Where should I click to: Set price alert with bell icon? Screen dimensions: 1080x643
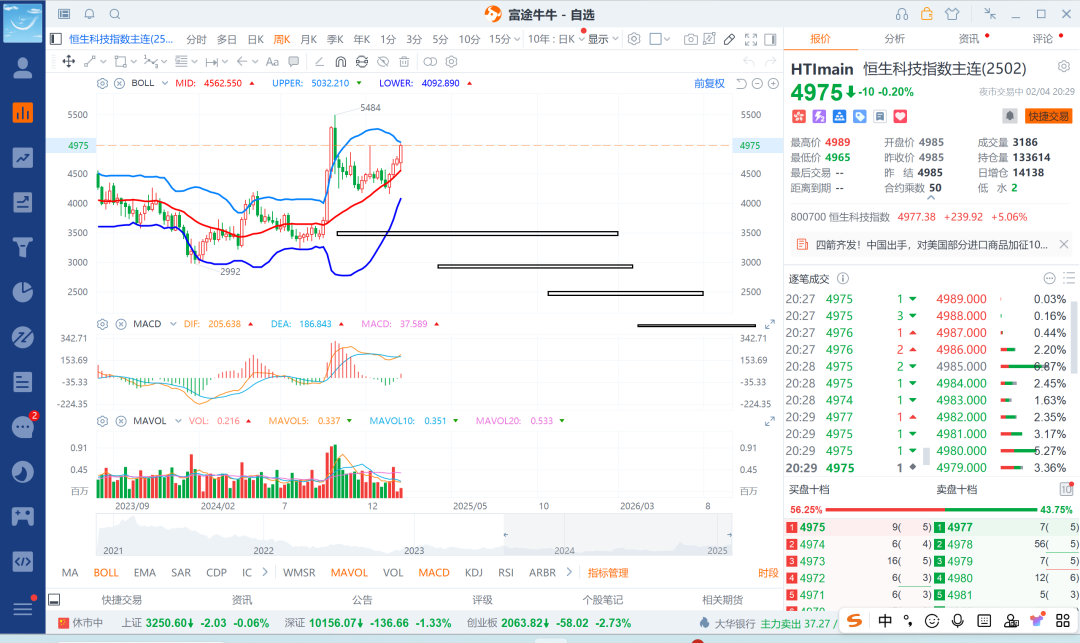click(1009, 116)
